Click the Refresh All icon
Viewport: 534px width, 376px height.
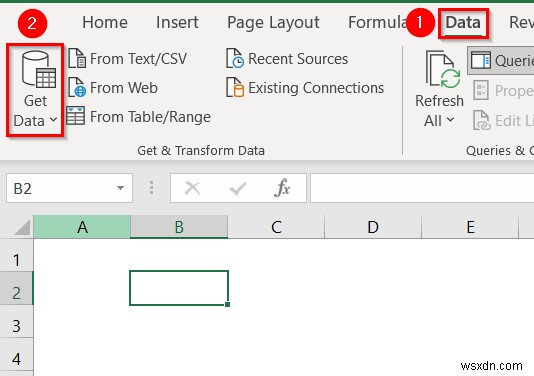click(443, 70)
